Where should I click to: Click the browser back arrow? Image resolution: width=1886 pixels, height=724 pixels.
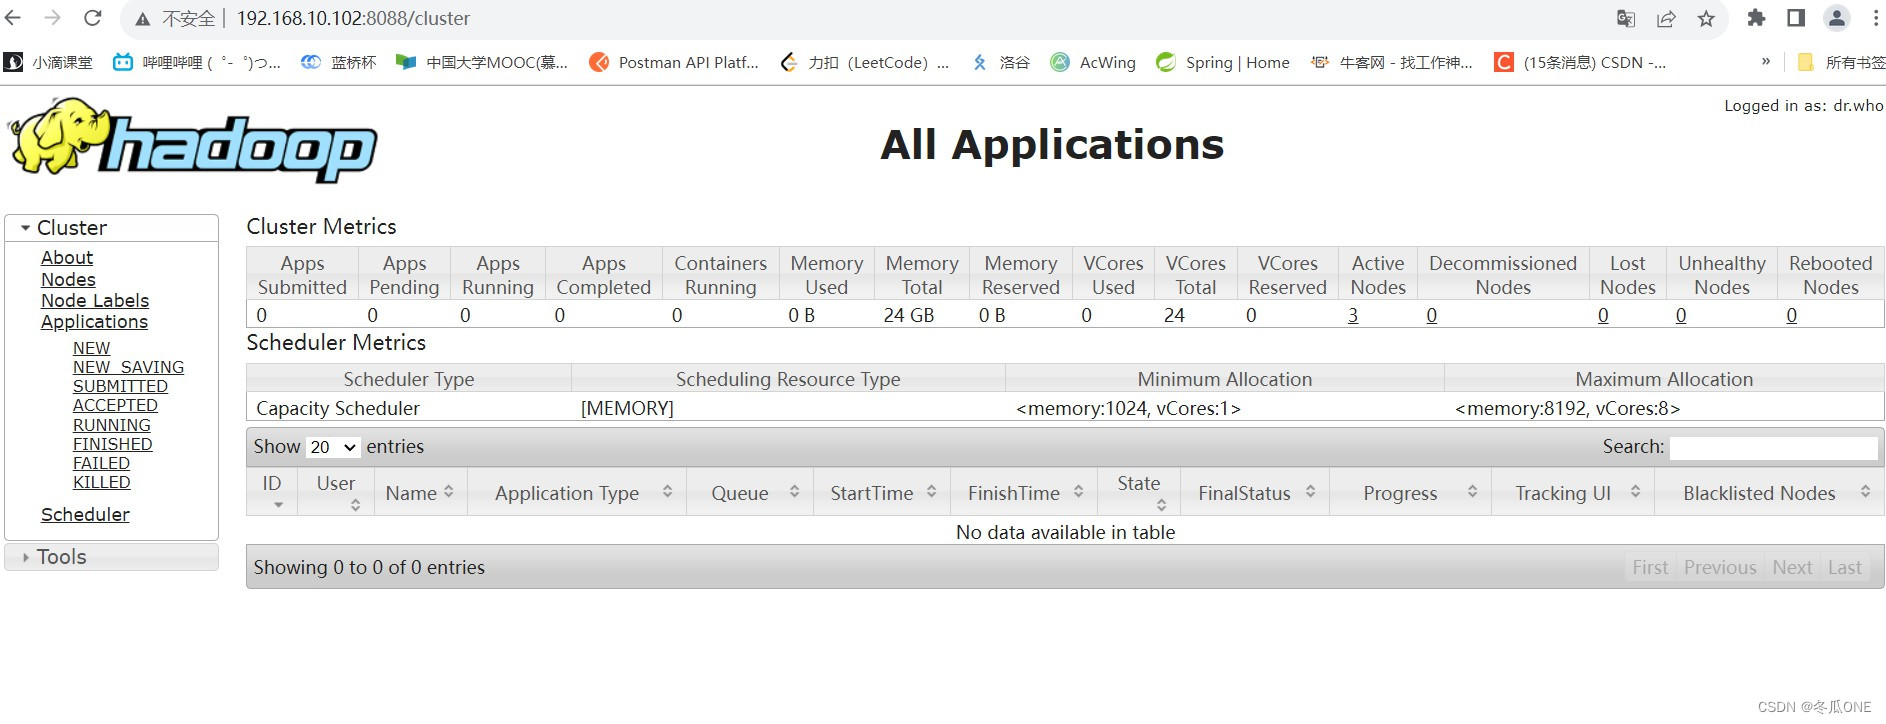click(x=13, y=18)
